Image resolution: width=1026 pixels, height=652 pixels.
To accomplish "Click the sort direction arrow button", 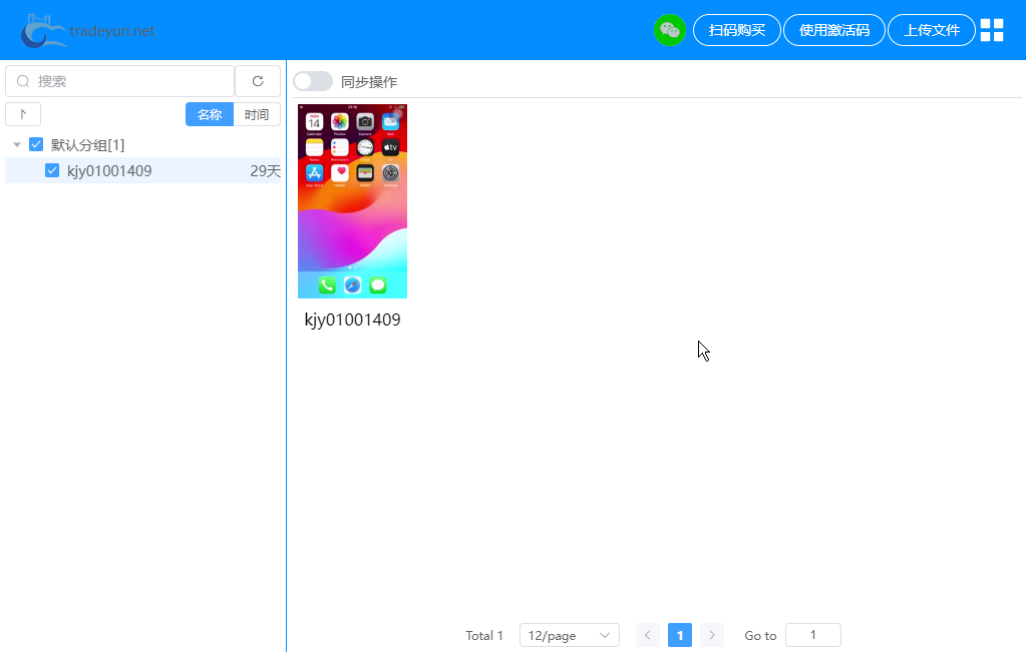I will pos(23,114).
